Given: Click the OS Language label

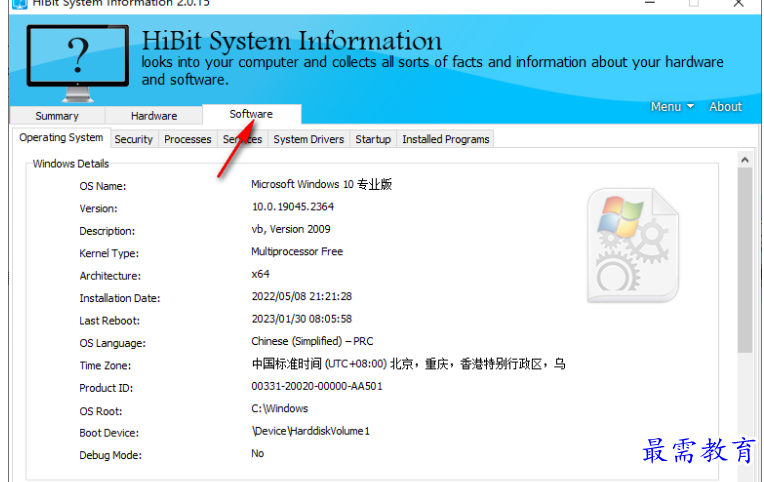Looking at the screenshot, I should (113, 343).
